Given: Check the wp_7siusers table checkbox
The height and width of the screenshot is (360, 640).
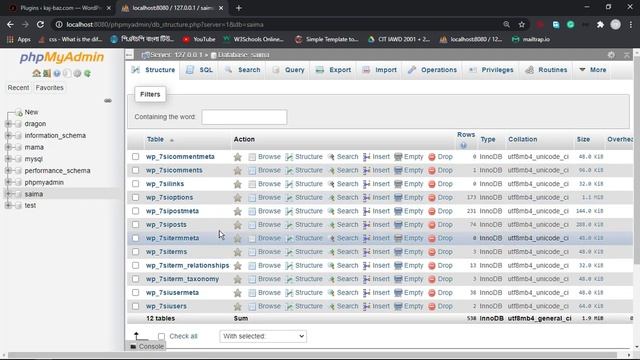Looking at the screenshot, I should click(136, 307).
